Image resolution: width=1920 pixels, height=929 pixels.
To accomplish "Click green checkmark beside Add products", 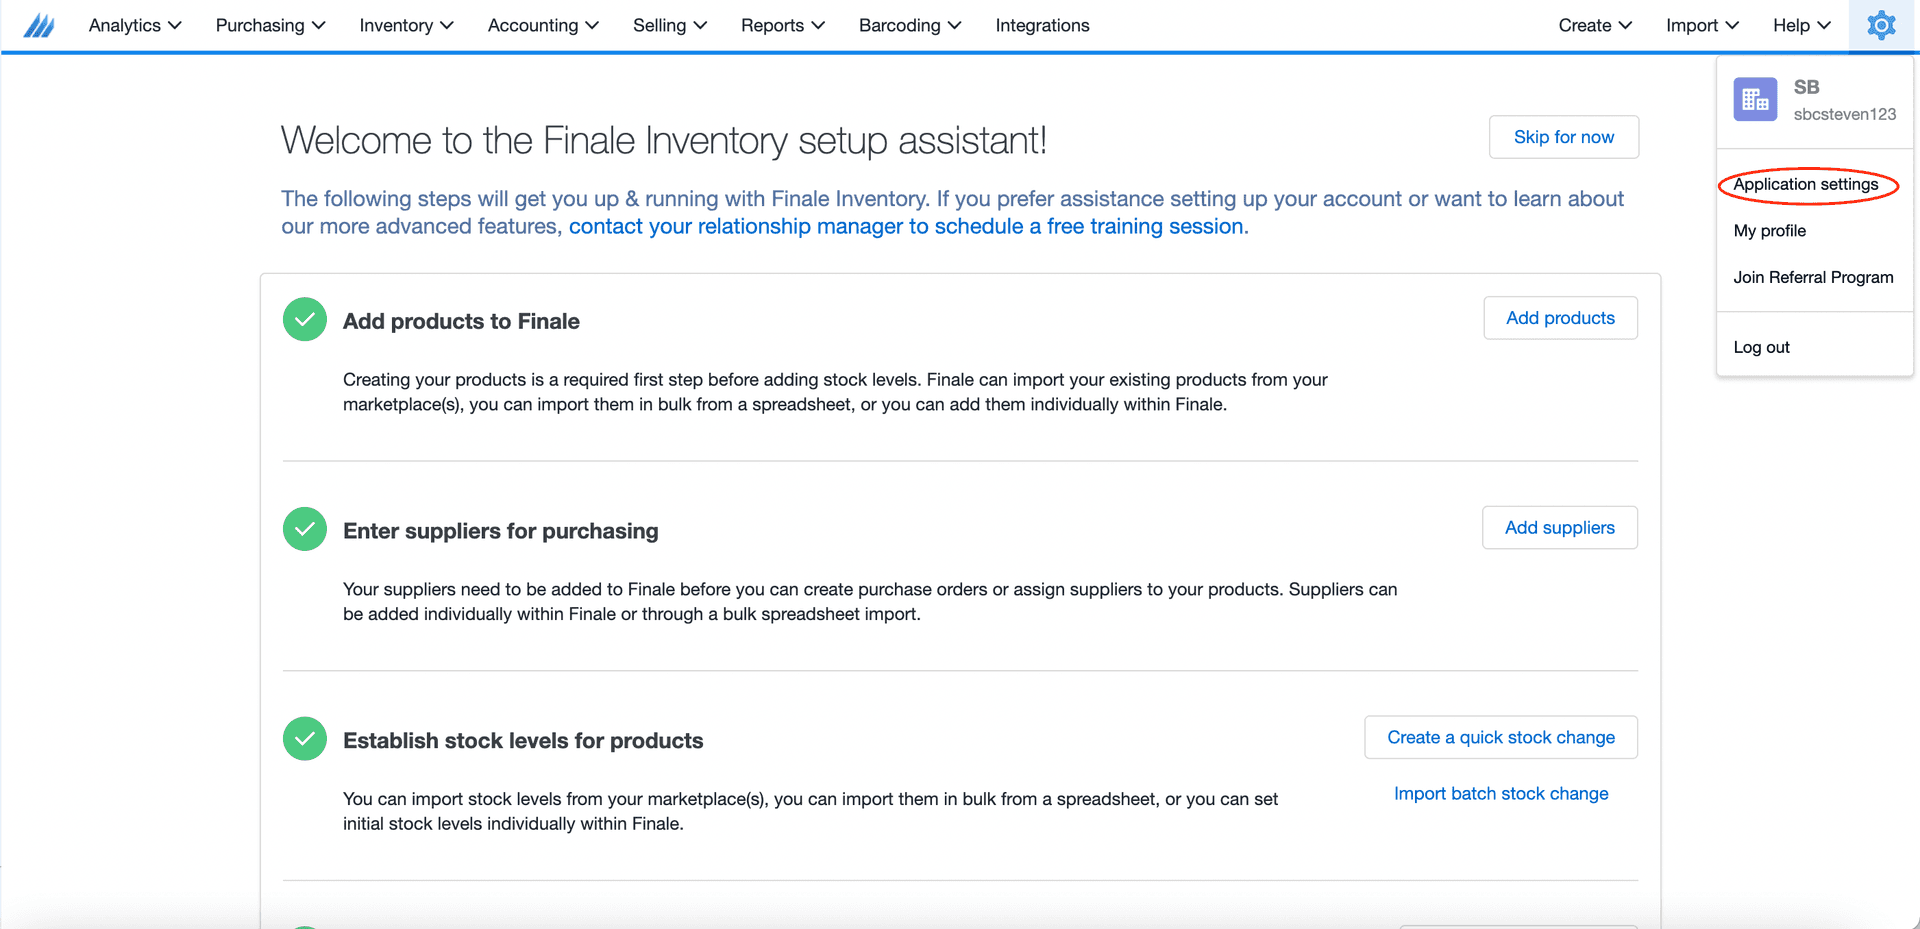I will coord(305,320).
